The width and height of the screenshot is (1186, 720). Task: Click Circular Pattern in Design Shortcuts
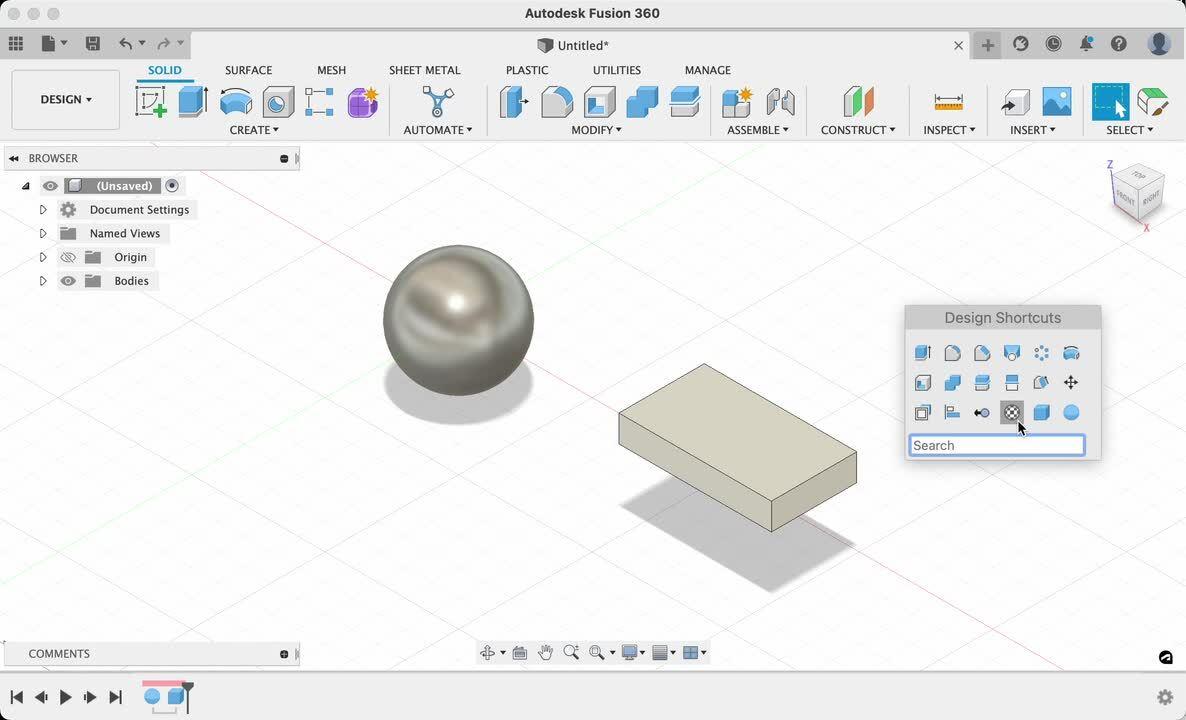point(1042,352)
